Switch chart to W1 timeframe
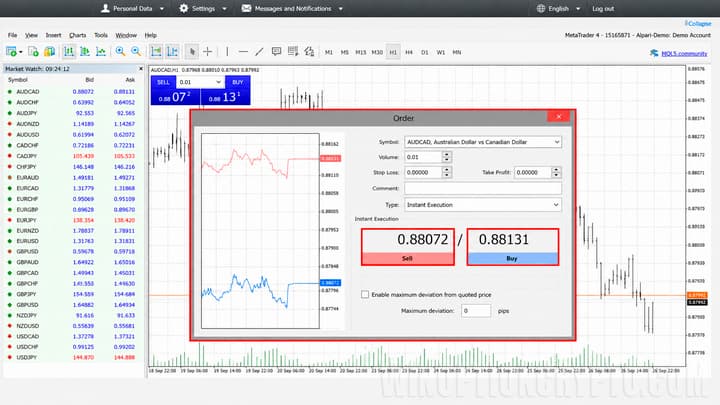The height and width of the screenshot is (405, 720). click(x=441, y=52)
